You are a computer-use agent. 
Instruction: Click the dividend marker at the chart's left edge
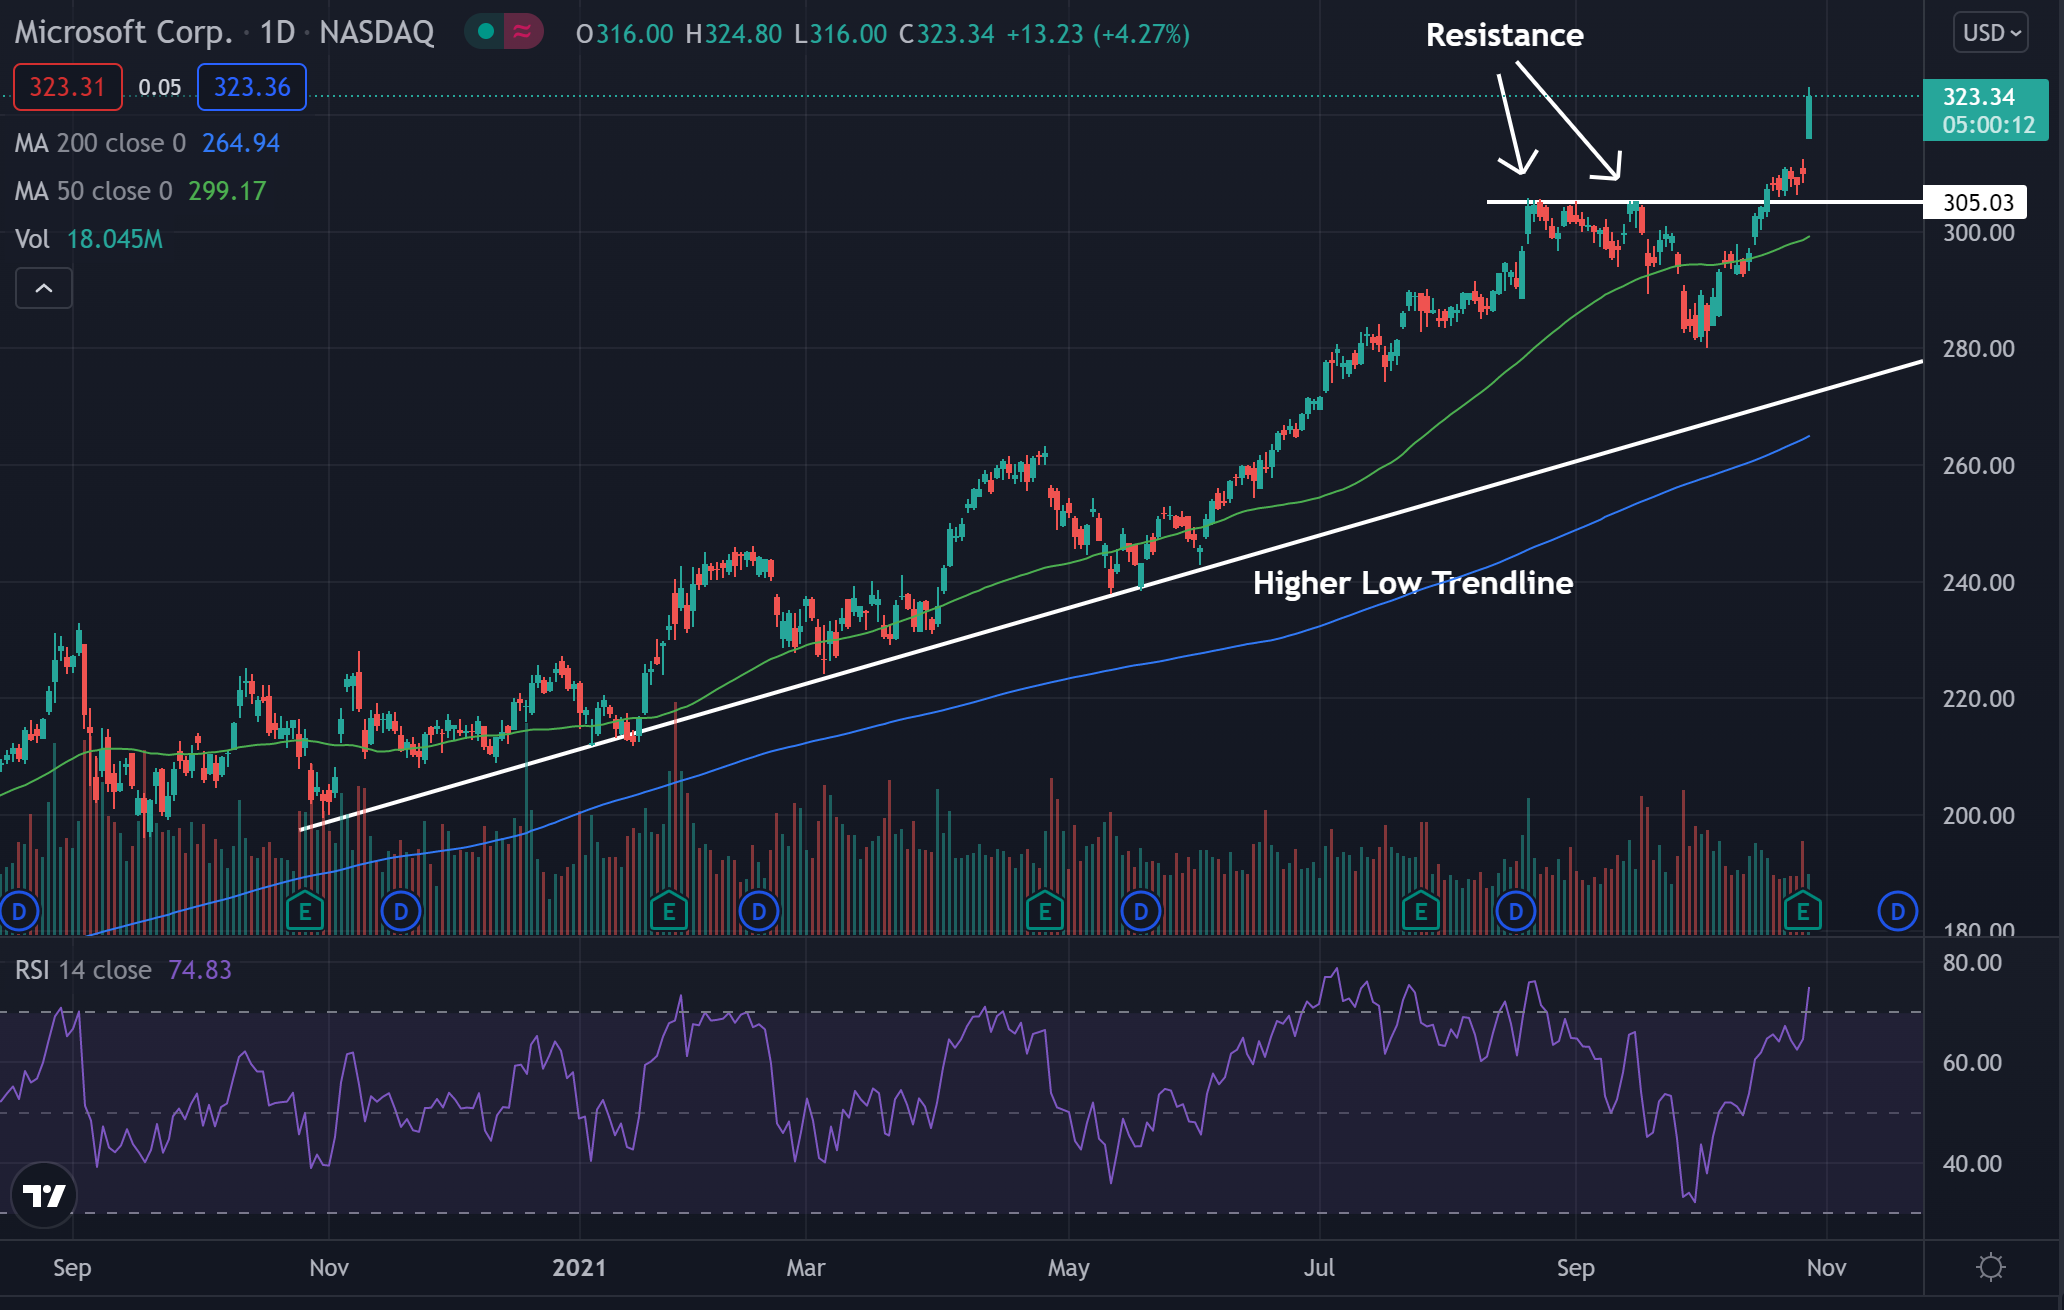point(18,911)
